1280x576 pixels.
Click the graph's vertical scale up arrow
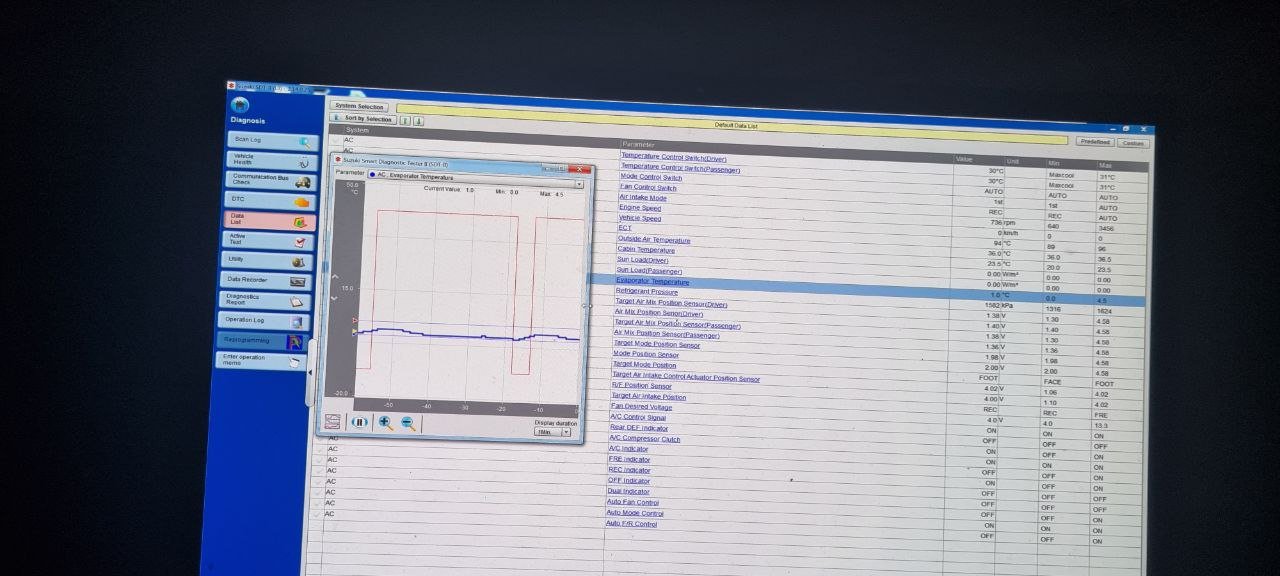point(335,277)
